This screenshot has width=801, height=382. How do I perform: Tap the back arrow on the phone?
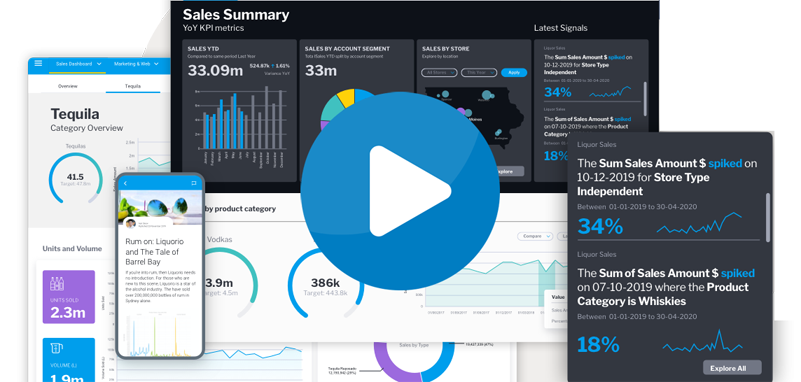click(125, 183)
